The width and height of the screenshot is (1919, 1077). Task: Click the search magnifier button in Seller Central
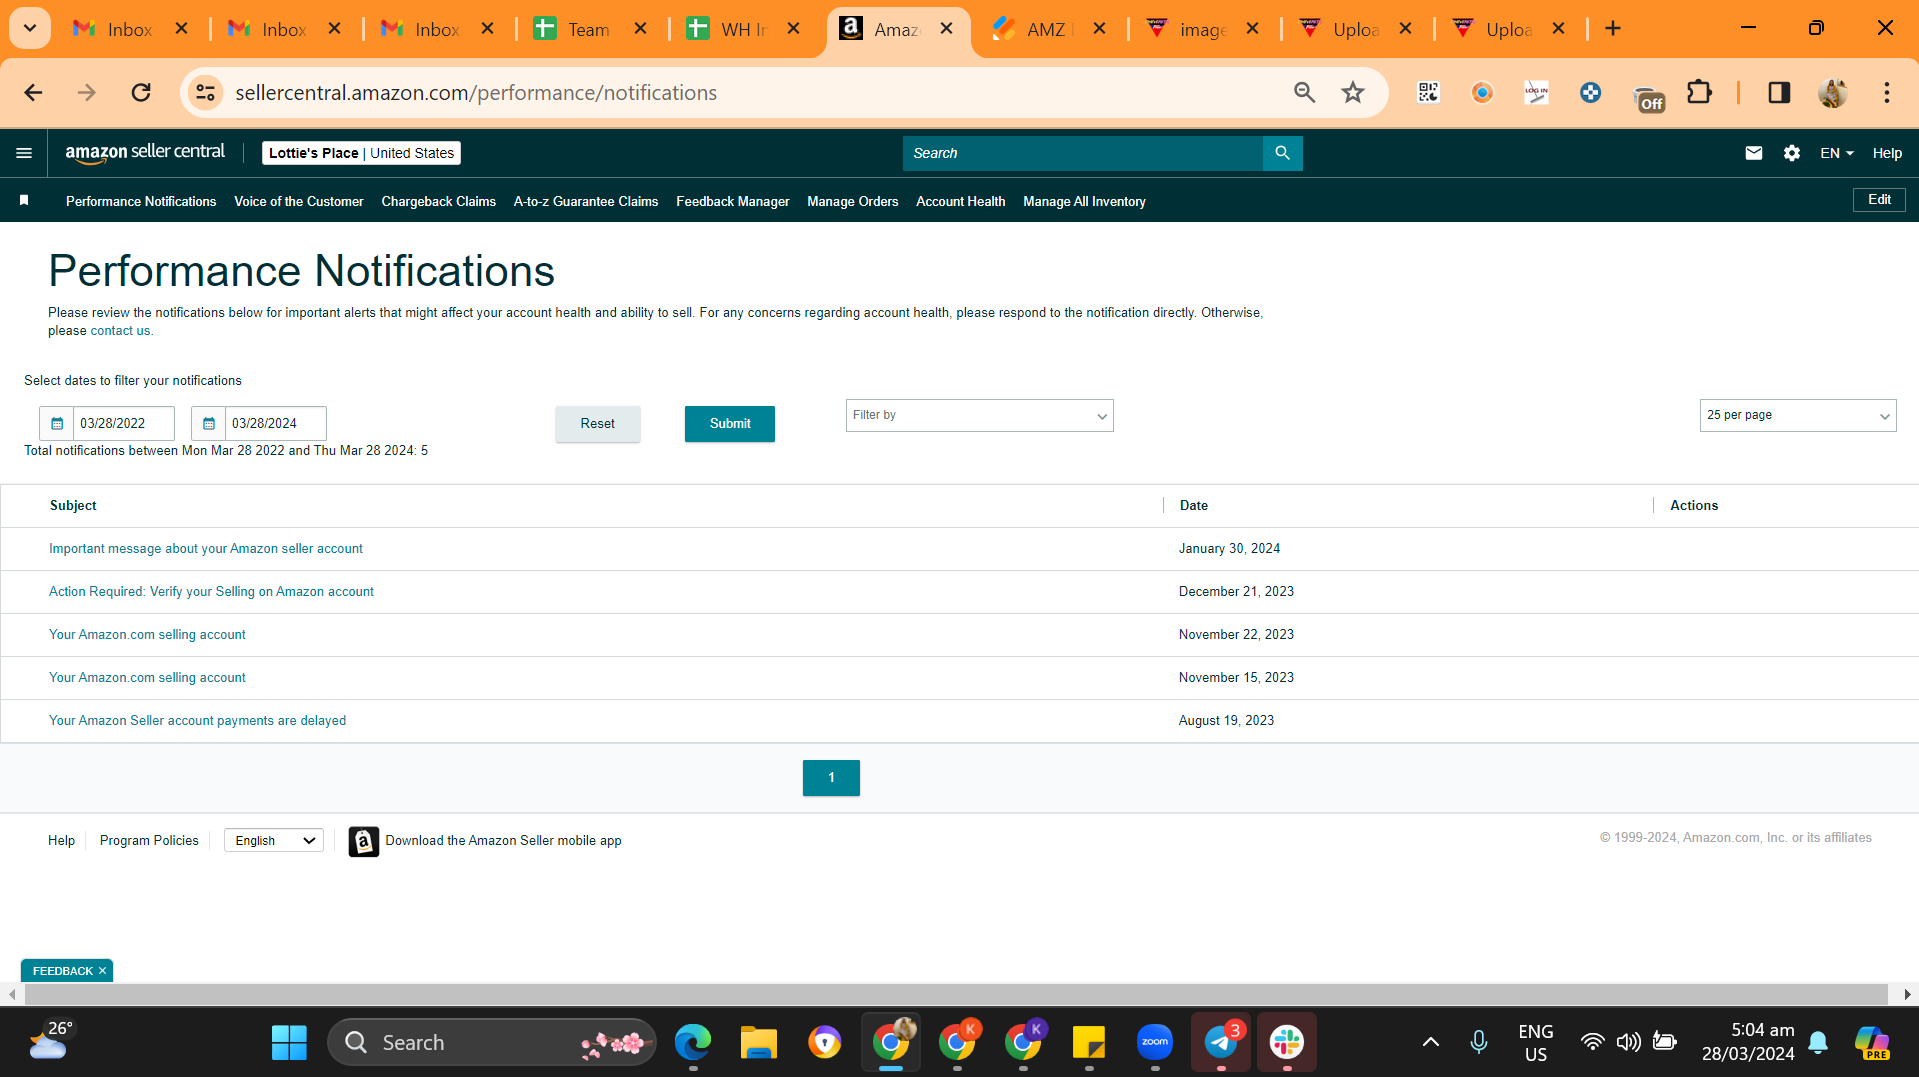pos(1282,153)
